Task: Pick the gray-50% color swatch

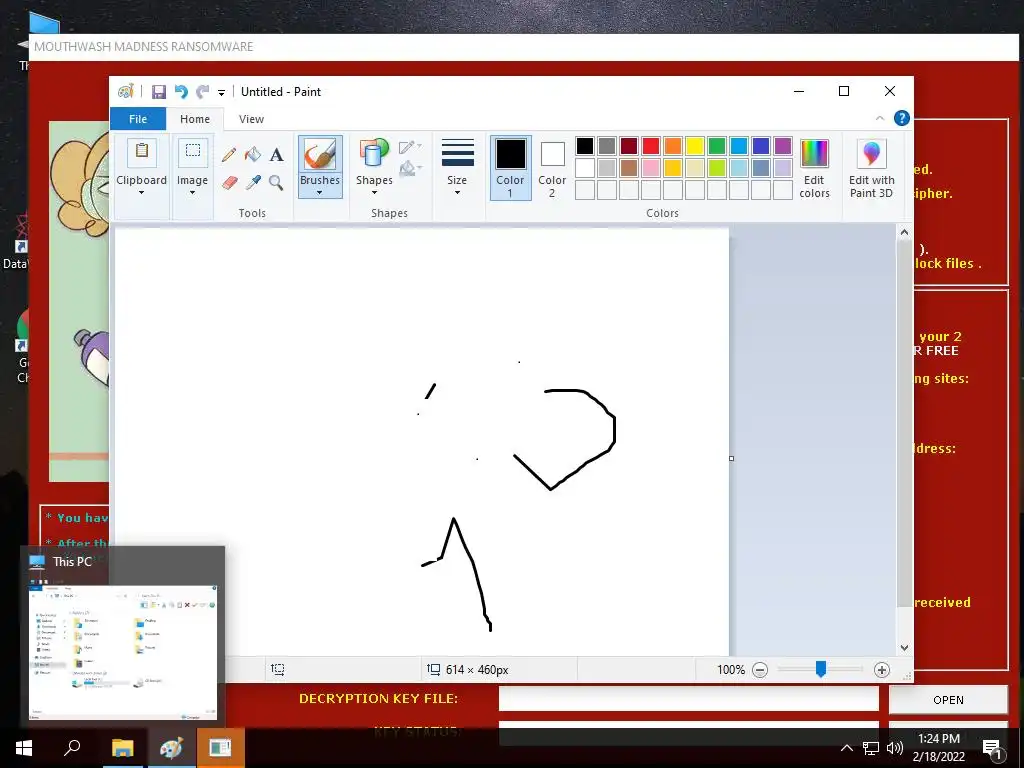Action: 607,146
